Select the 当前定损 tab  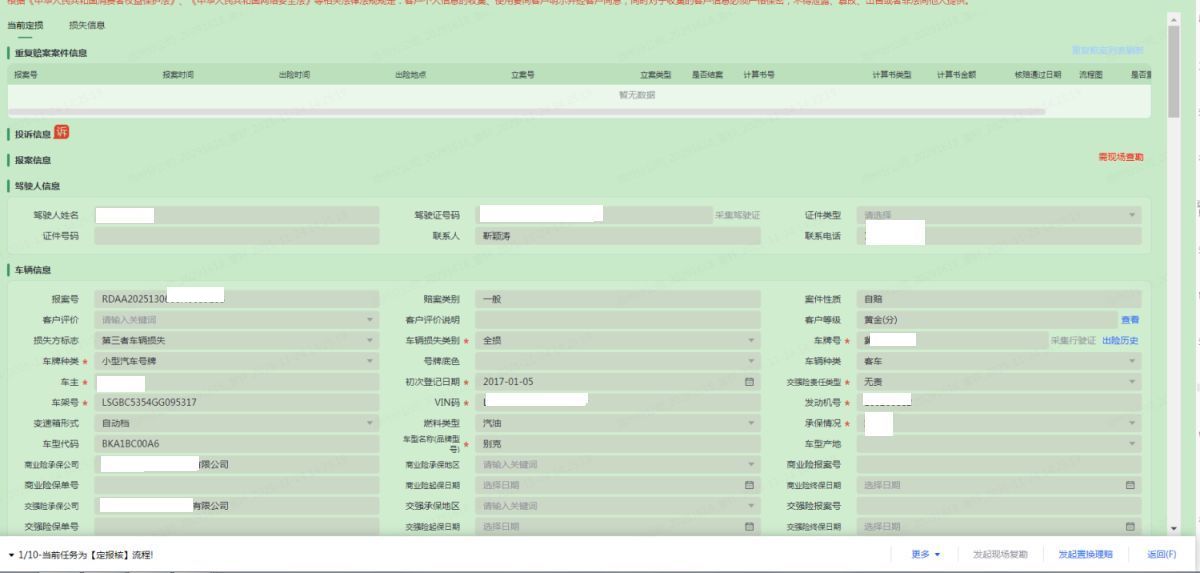click(25, 25)
